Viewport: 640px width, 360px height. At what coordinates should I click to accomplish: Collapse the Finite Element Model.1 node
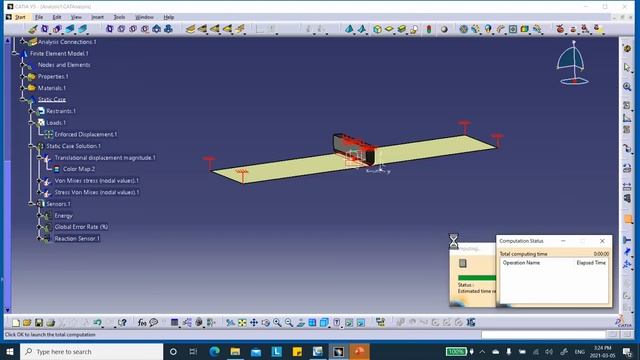[15, 53]
